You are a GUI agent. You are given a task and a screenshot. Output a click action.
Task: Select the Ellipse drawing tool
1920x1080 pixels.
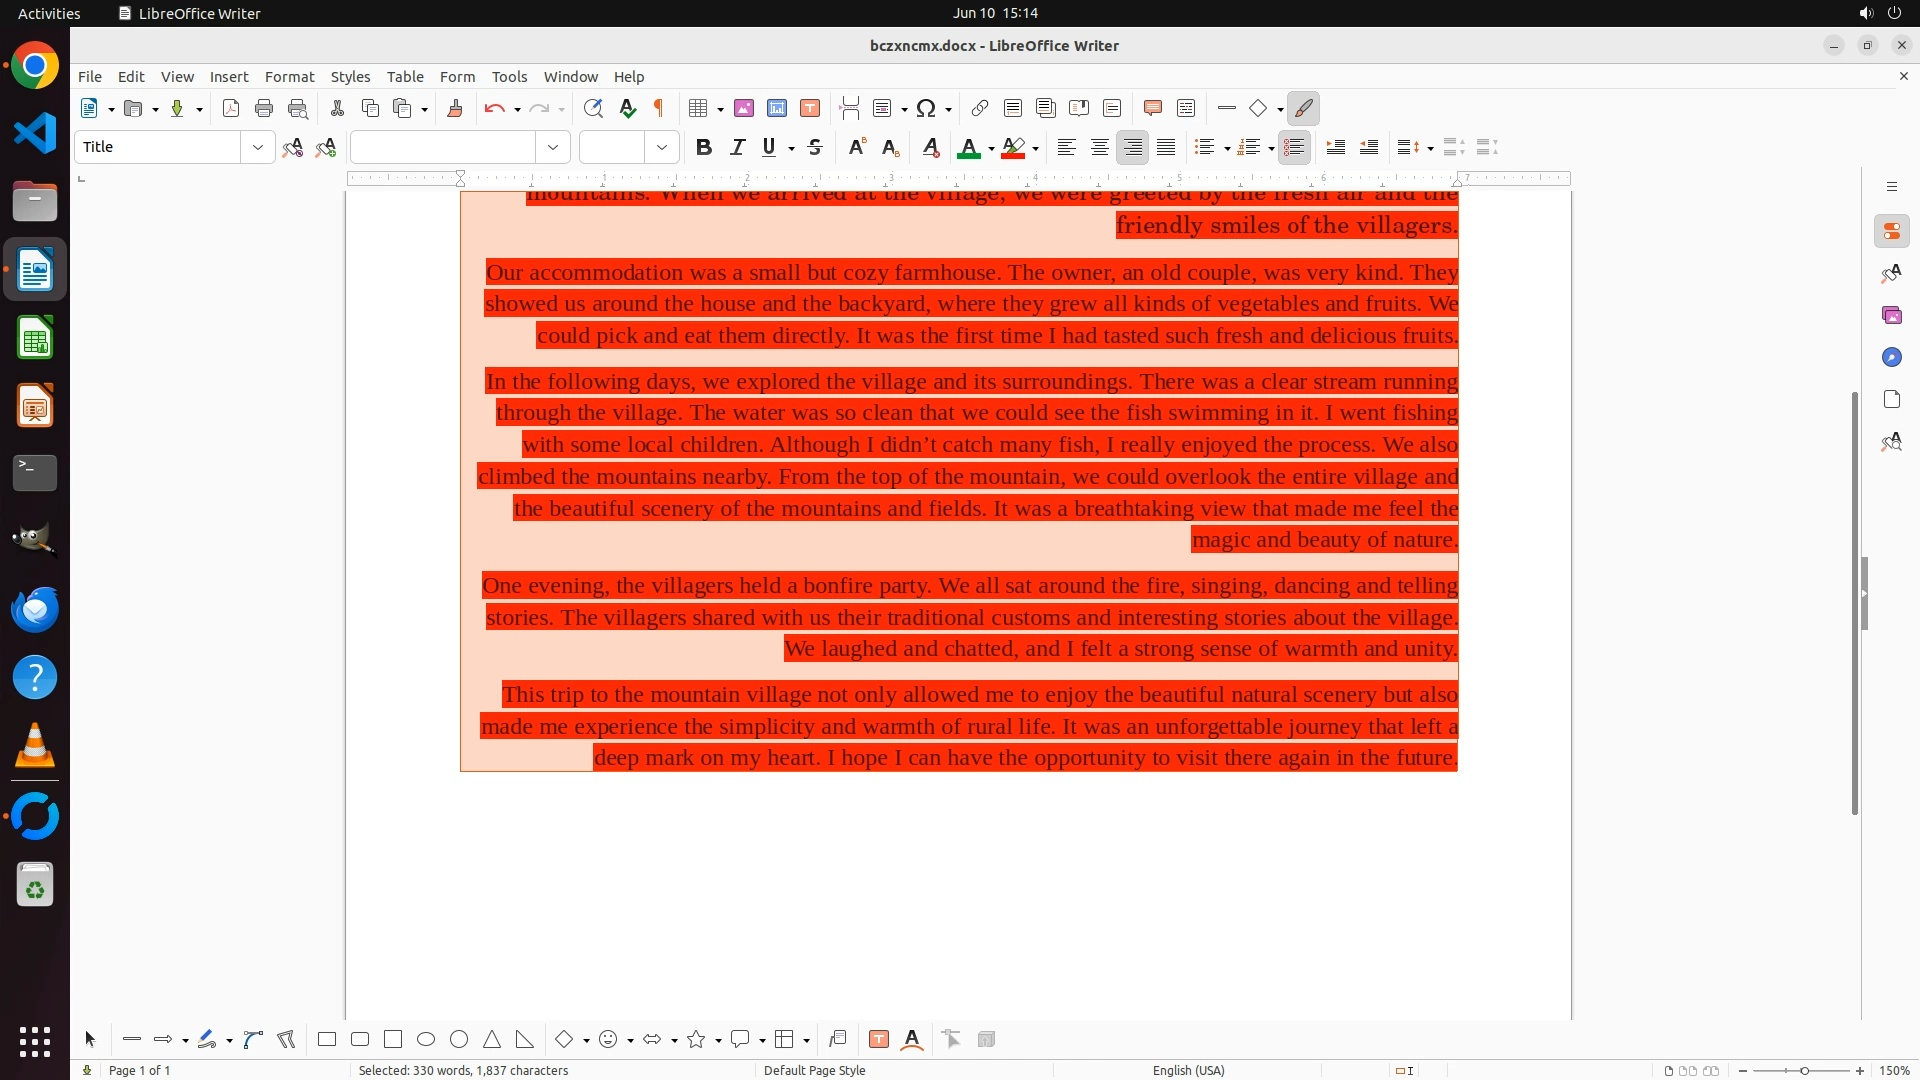click(426, 1040)
